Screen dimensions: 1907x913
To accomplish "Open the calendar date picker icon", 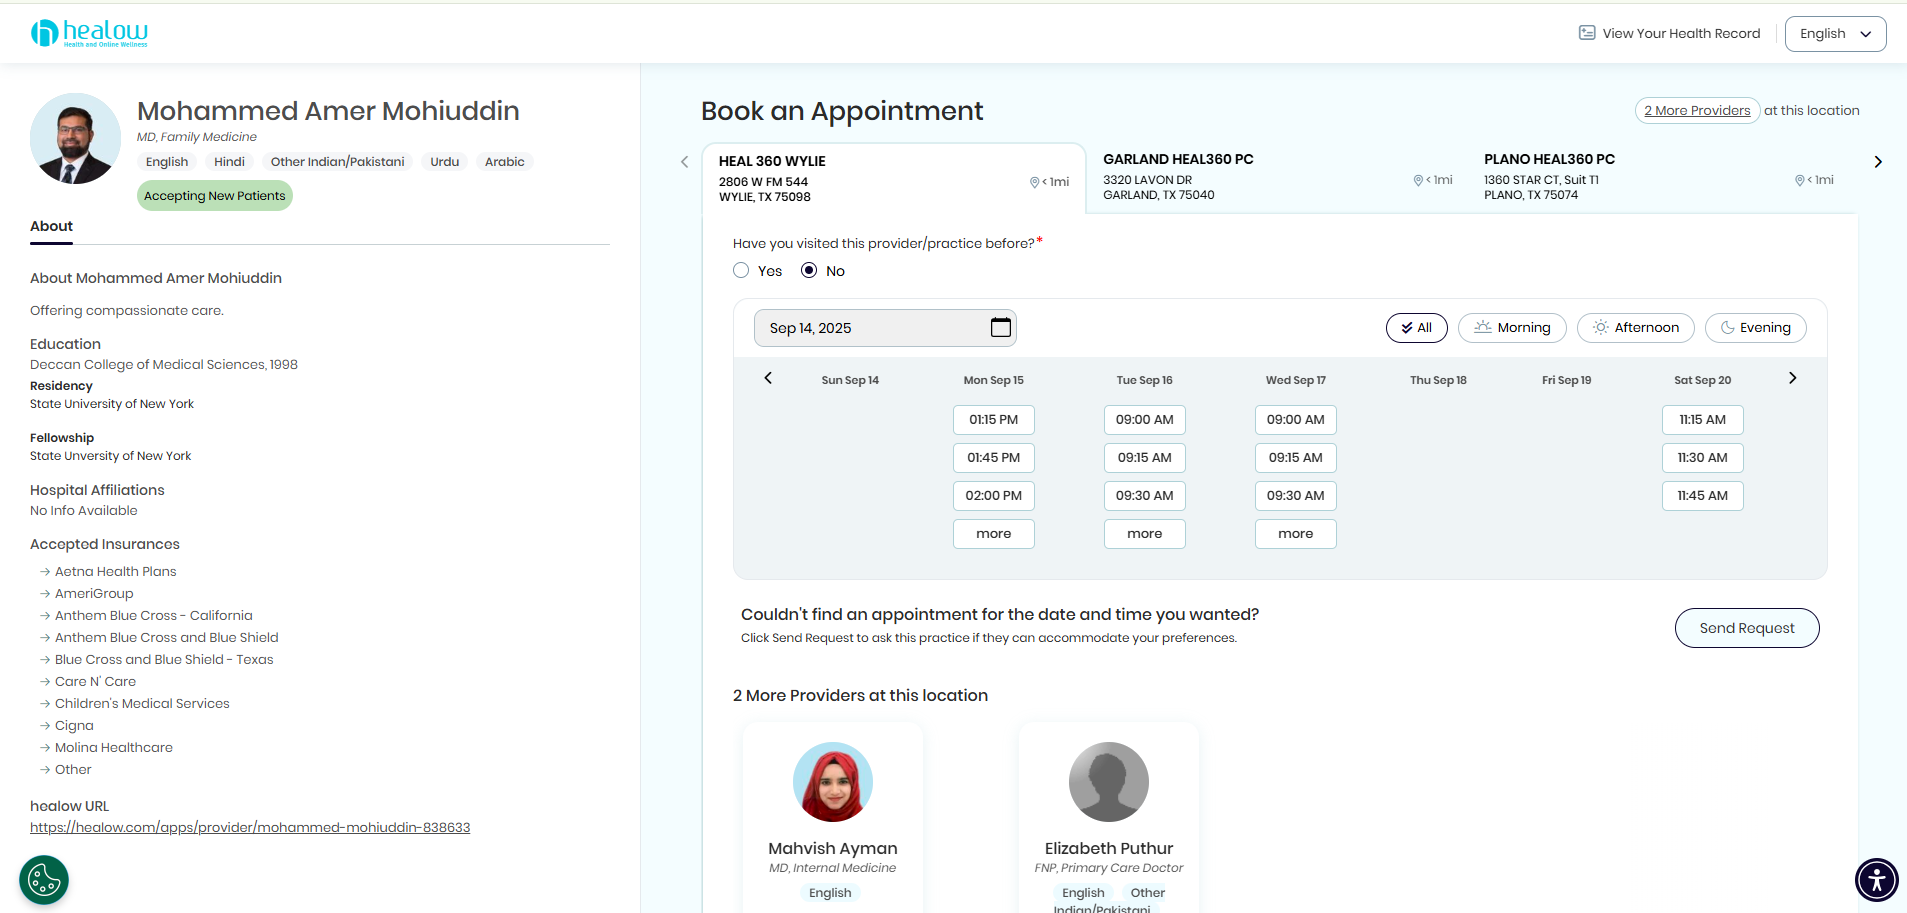I will click(x=1000, y=328).
